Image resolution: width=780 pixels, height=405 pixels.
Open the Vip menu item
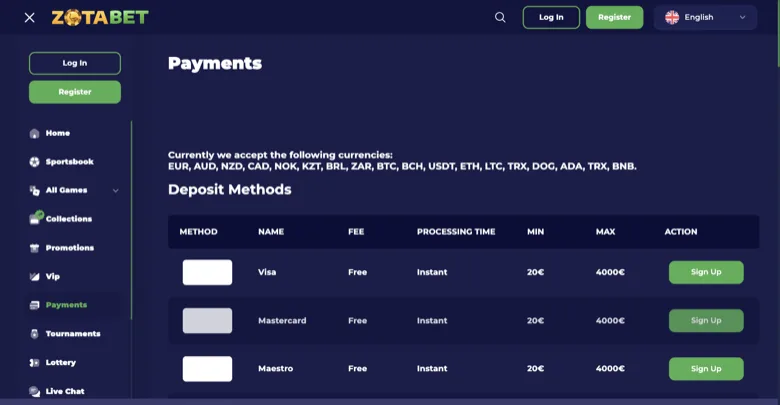point(53,276)
